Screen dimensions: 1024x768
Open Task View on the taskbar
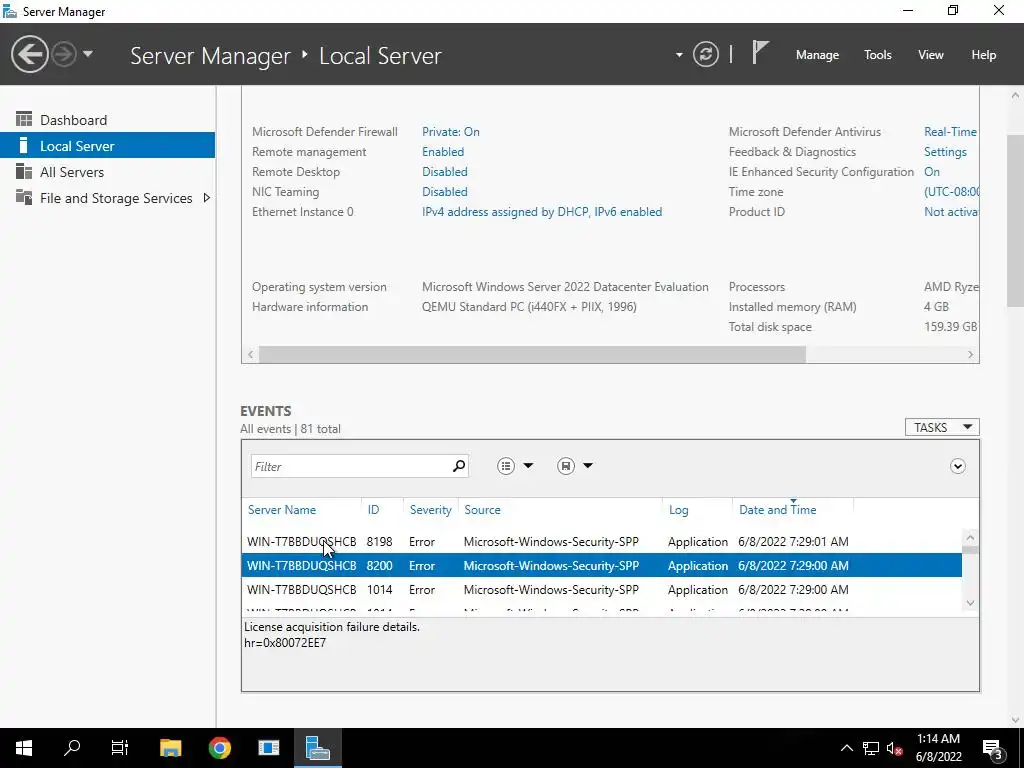click(120, 748)
